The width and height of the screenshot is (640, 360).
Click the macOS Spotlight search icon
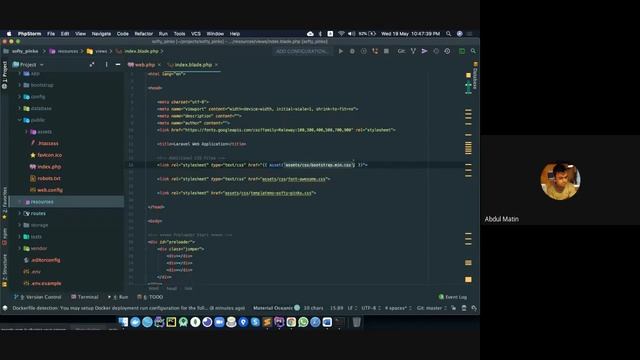pyautogui.click(x=448, y=34)
